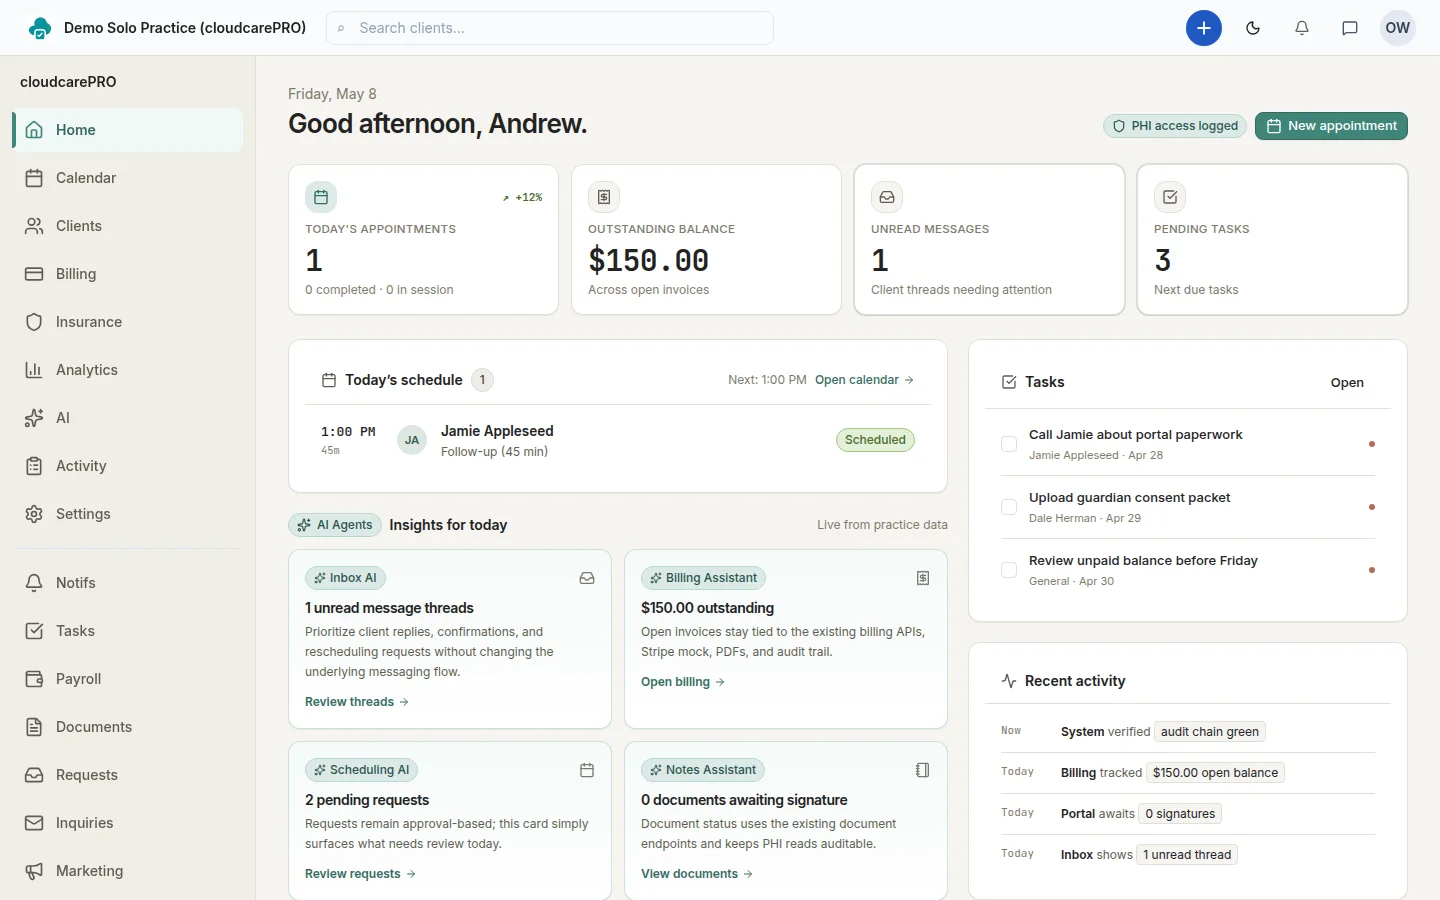Open Clients in the sidebar
The width and height of the screenshot is (1440, 900).
pos(128,226)
